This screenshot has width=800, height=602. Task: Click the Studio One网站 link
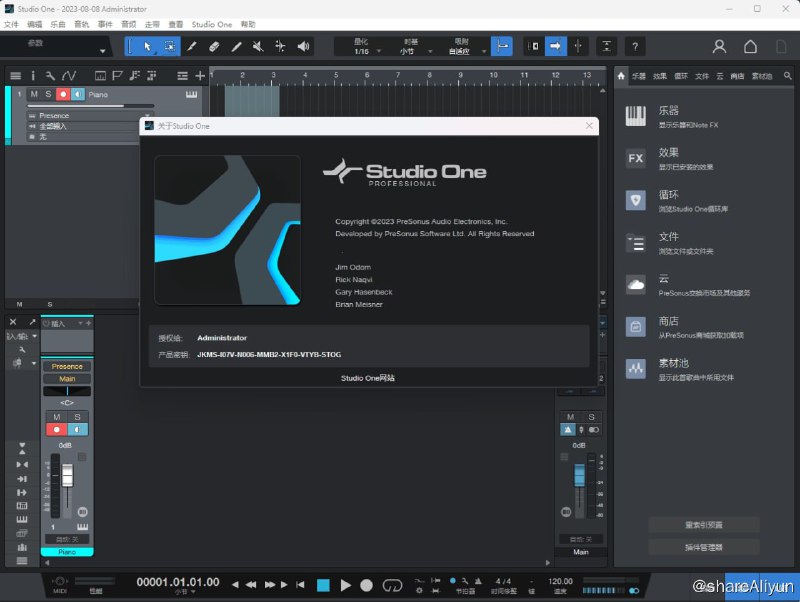coord(368,378)
